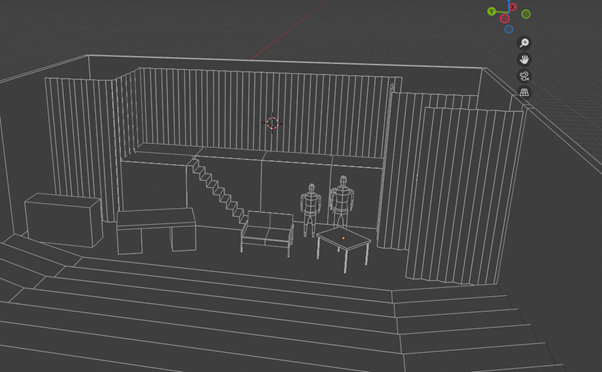Image resolution: width=602 pixels, height=372 pixels.
Task: Switch perspective/orthographic with the grid icon
Action: (524, 93)
